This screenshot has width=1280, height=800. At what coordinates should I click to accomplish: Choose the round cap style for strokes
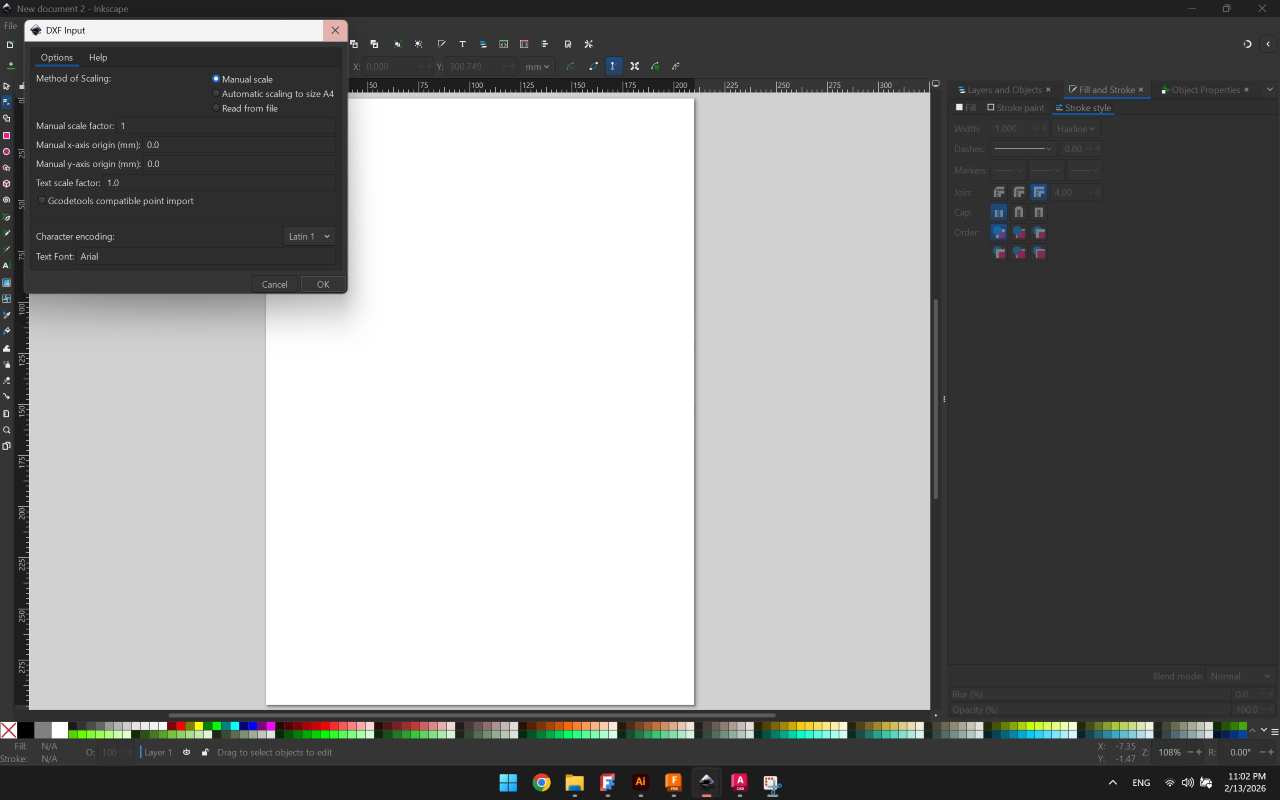click(1018, 212)
